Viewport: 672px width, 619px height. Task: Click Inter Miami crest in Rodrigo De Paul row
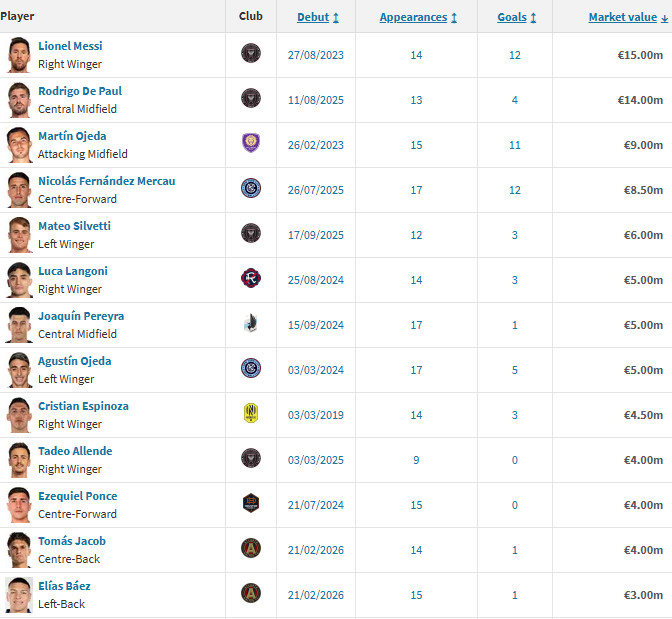pyautogui.click(x=251, y=99)
